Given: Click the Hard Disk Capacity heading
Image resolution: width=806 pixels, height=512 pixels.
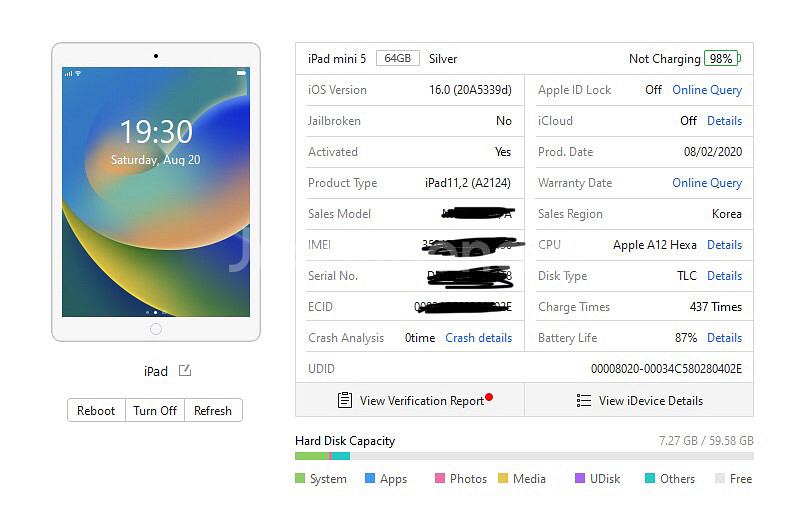Looking at the screenshot, I should click(x=345, y=441).
